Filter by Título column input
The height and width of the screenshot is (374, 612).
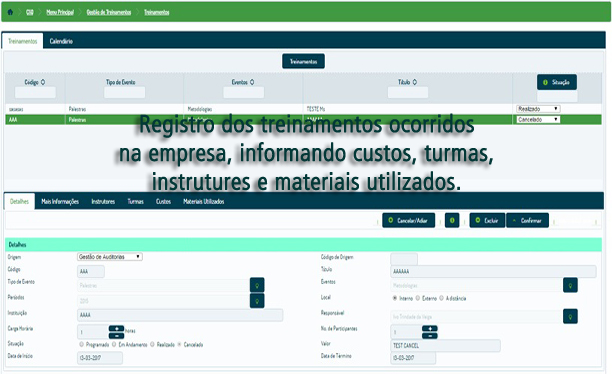(408, 93)
